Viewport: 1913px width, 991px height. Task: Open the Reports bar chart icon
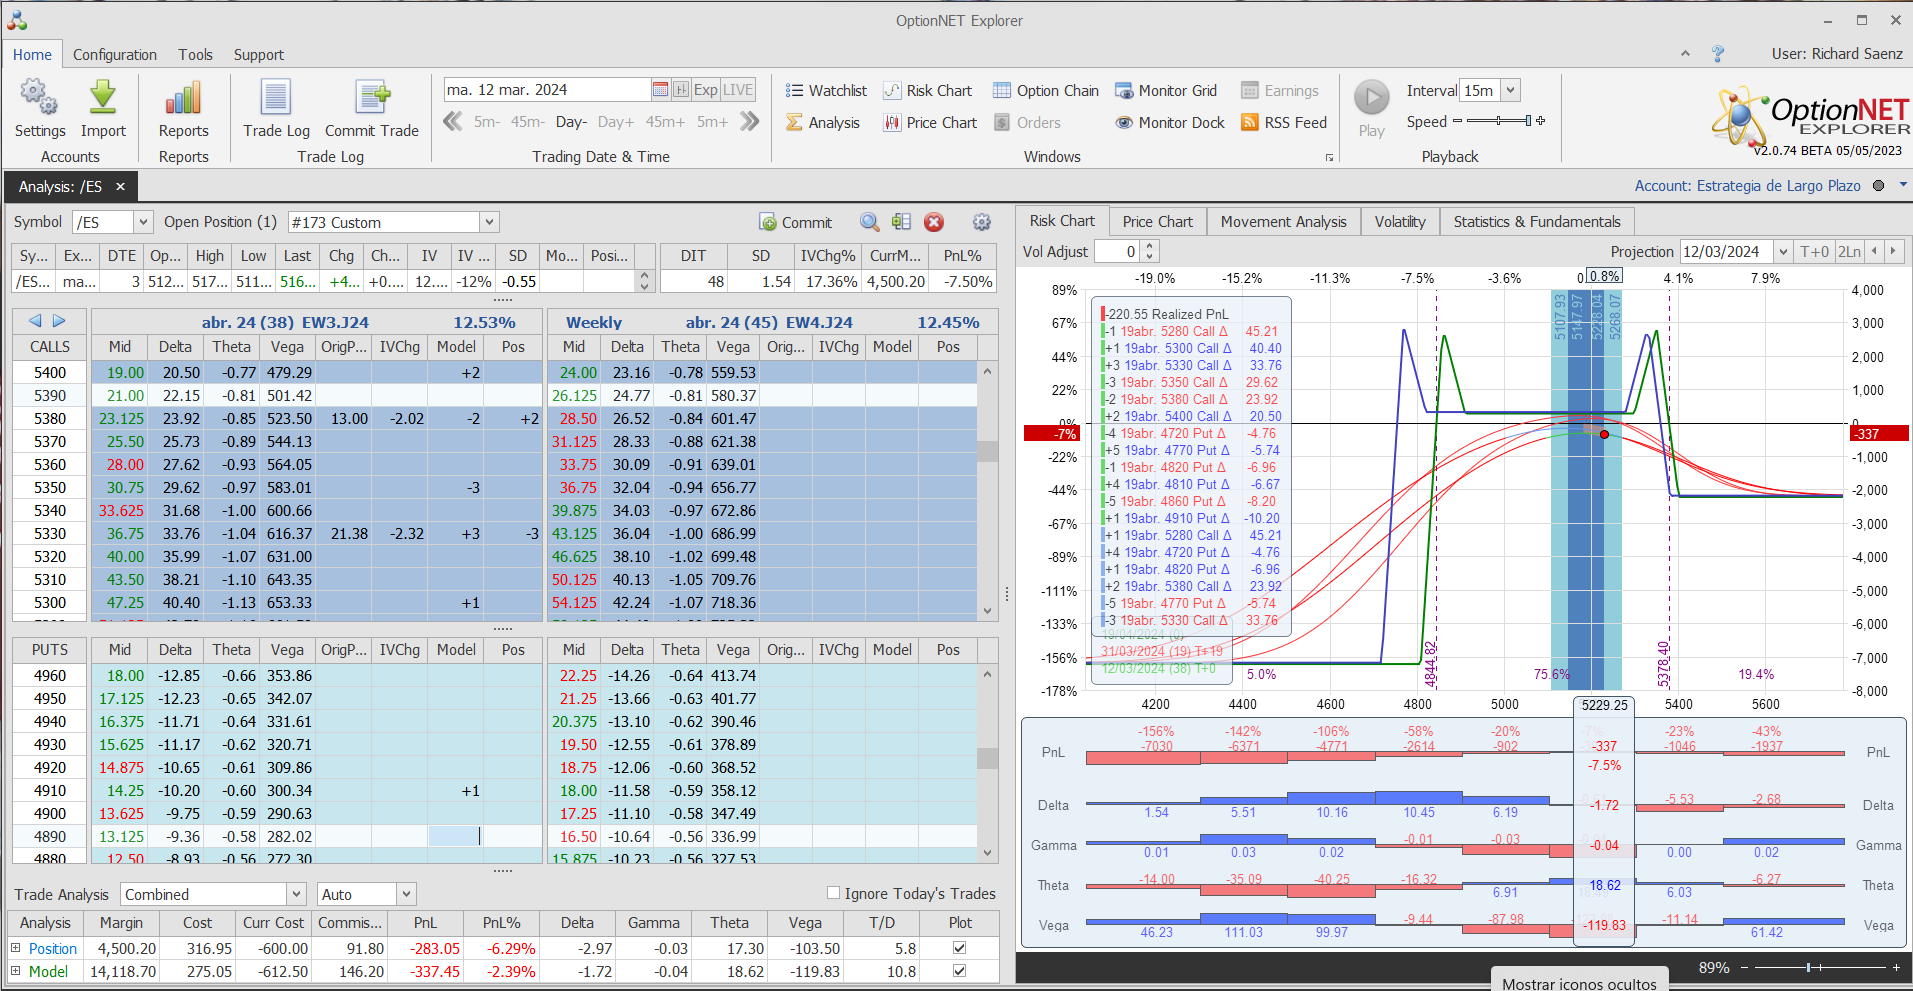(x=183, y=98)
